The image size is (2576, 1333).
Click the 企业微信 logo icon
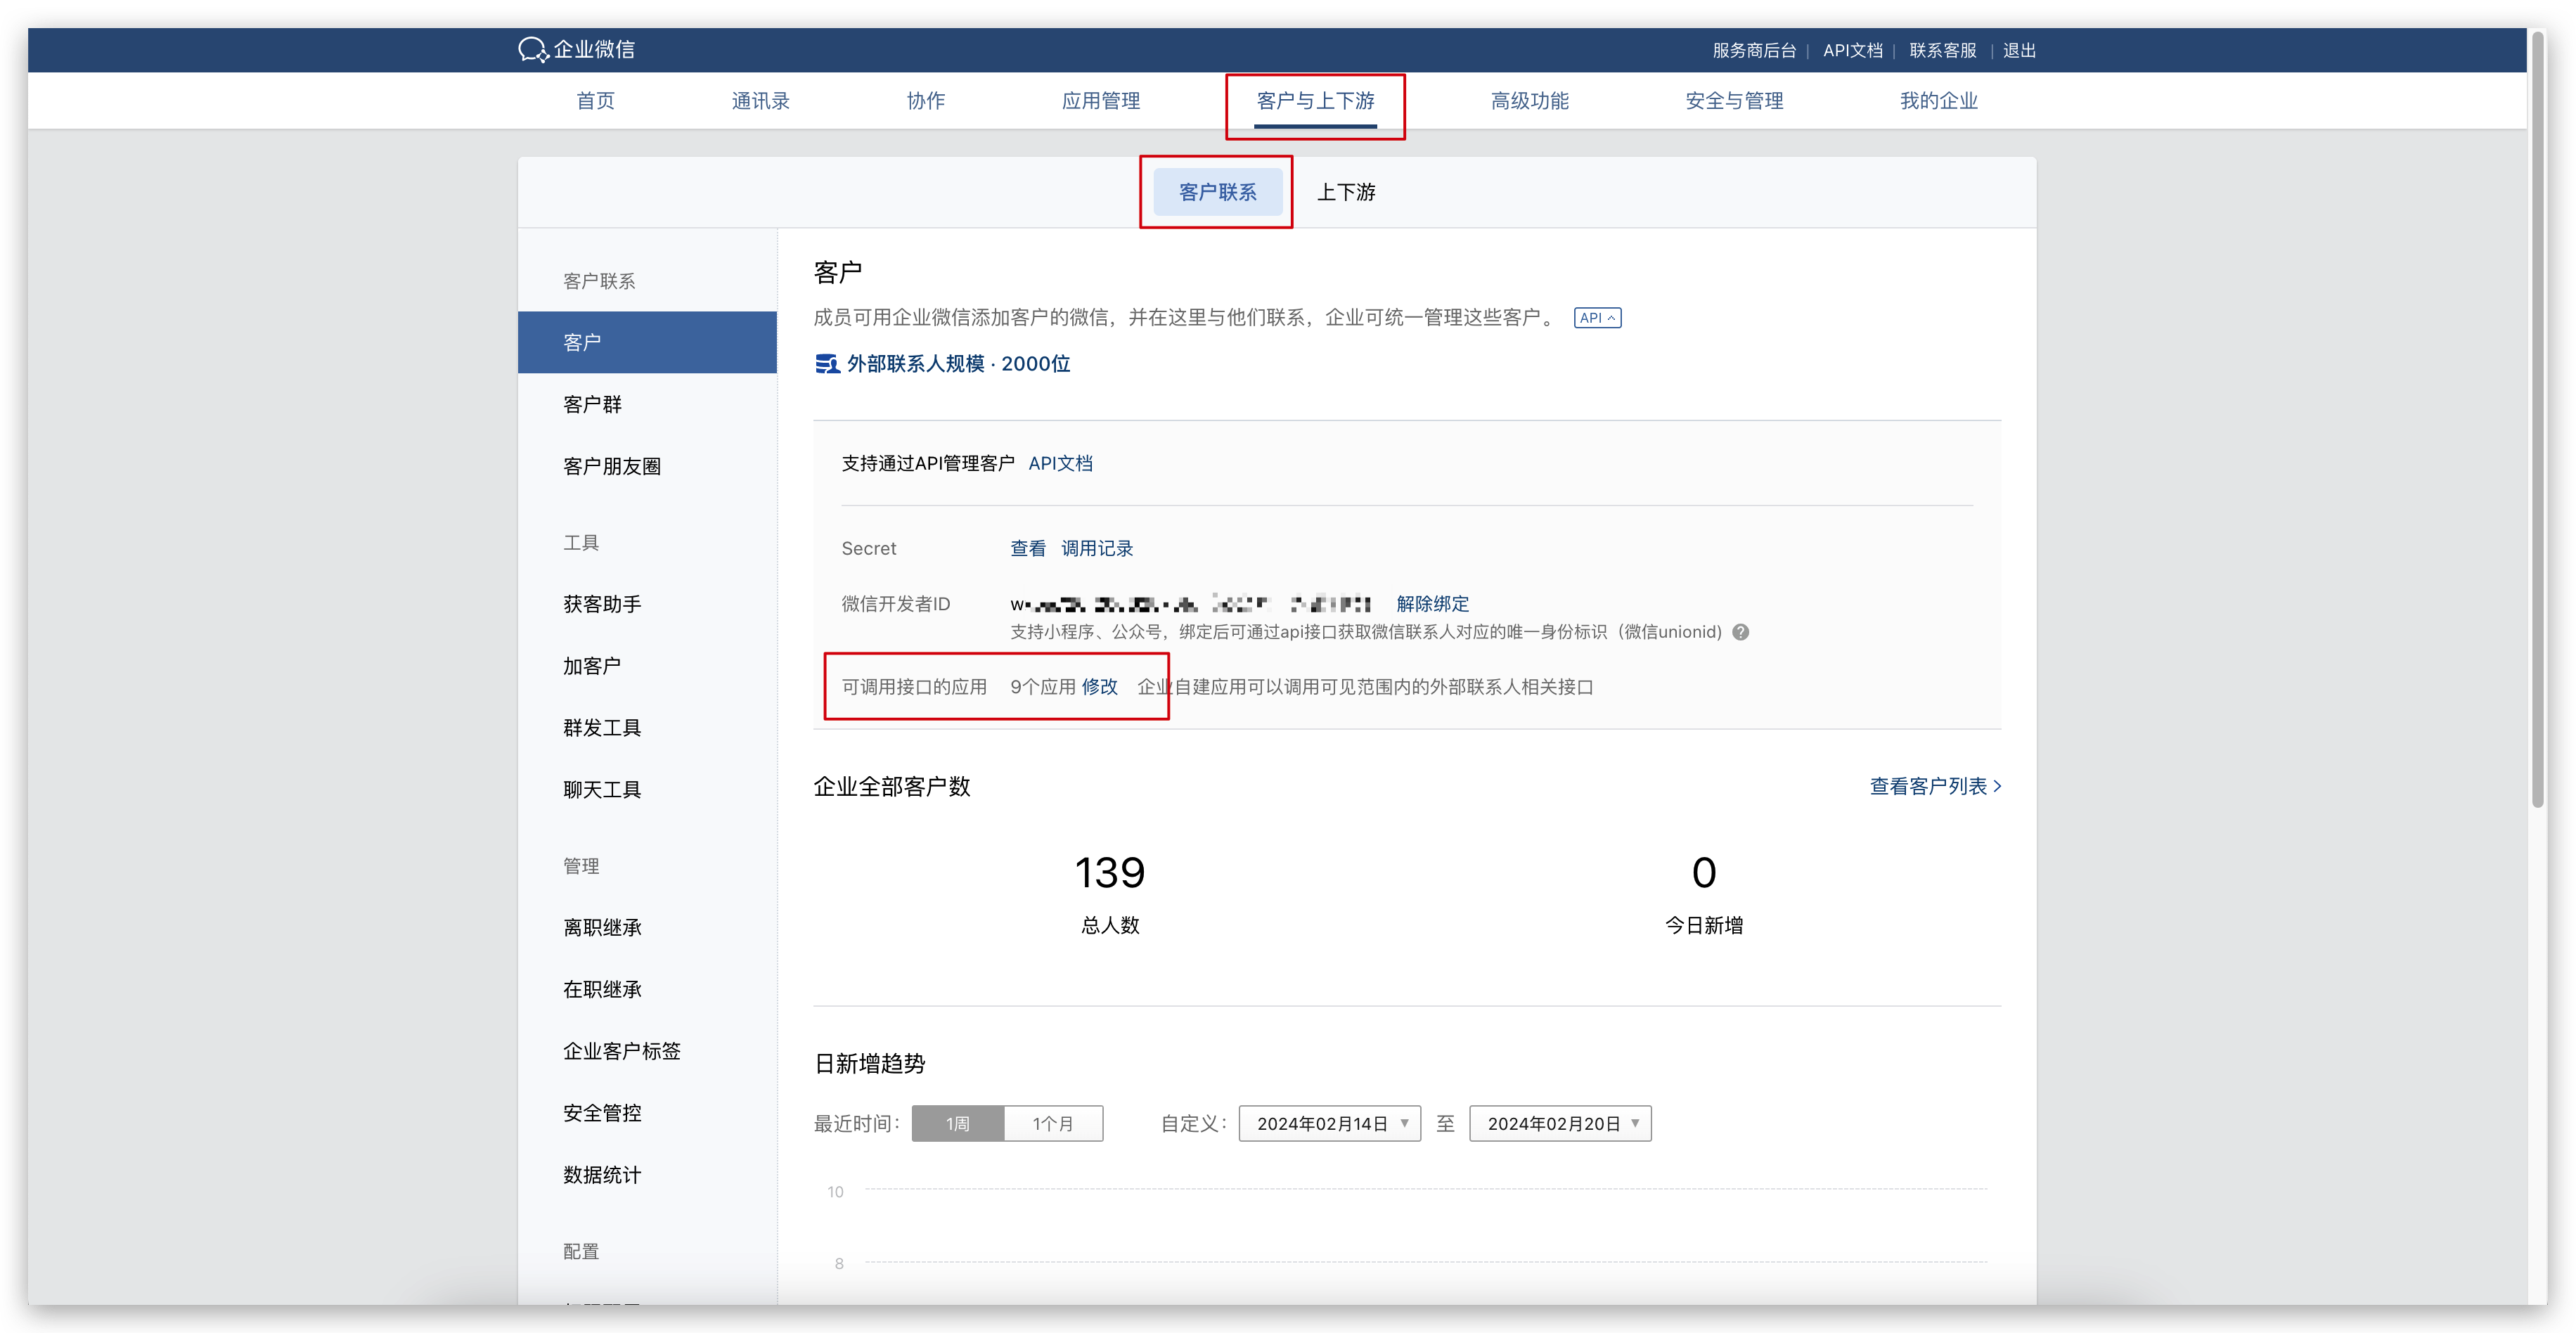tap(533, 50)
